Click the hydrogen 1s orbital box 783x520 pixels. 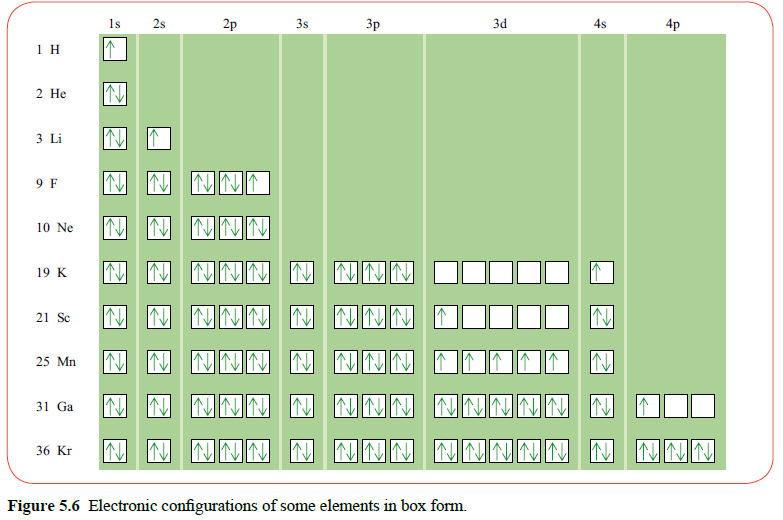(x=115, y=49)
